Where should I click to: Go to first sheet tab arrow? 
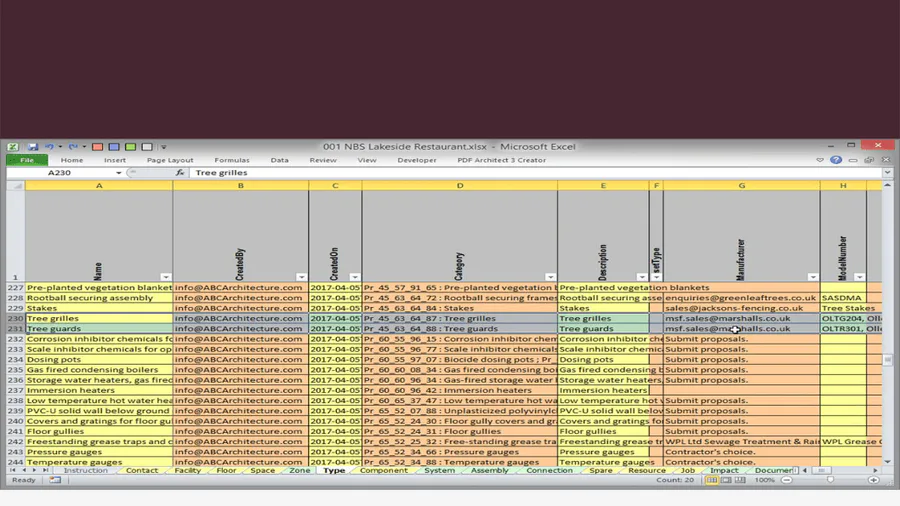[13, 470]
